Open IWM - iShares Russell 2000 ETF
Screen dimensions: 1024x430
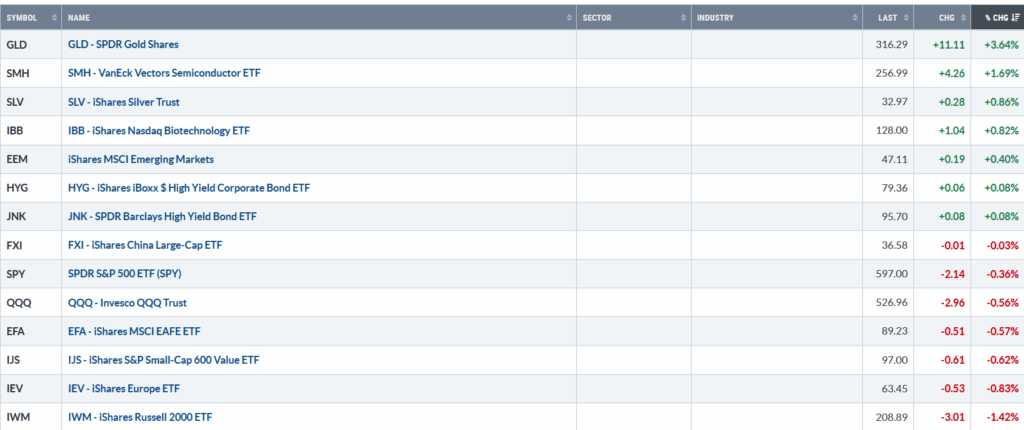(140, 417)
